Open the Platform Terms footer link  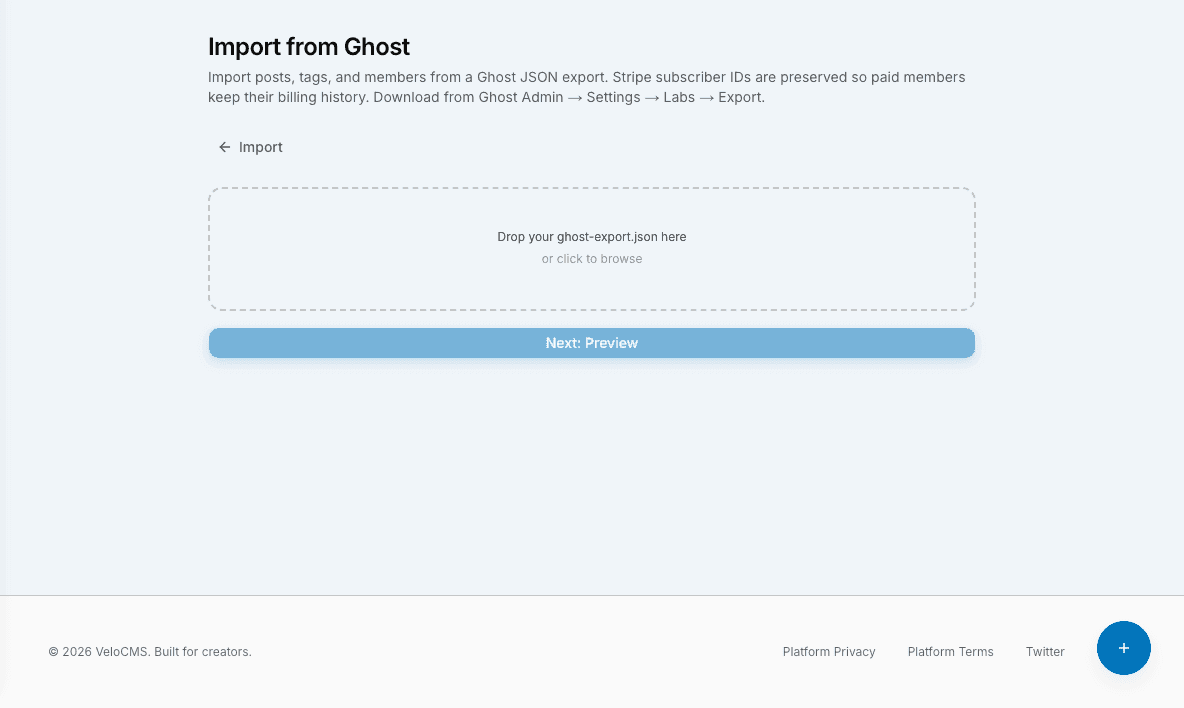[x=950, y=651]
